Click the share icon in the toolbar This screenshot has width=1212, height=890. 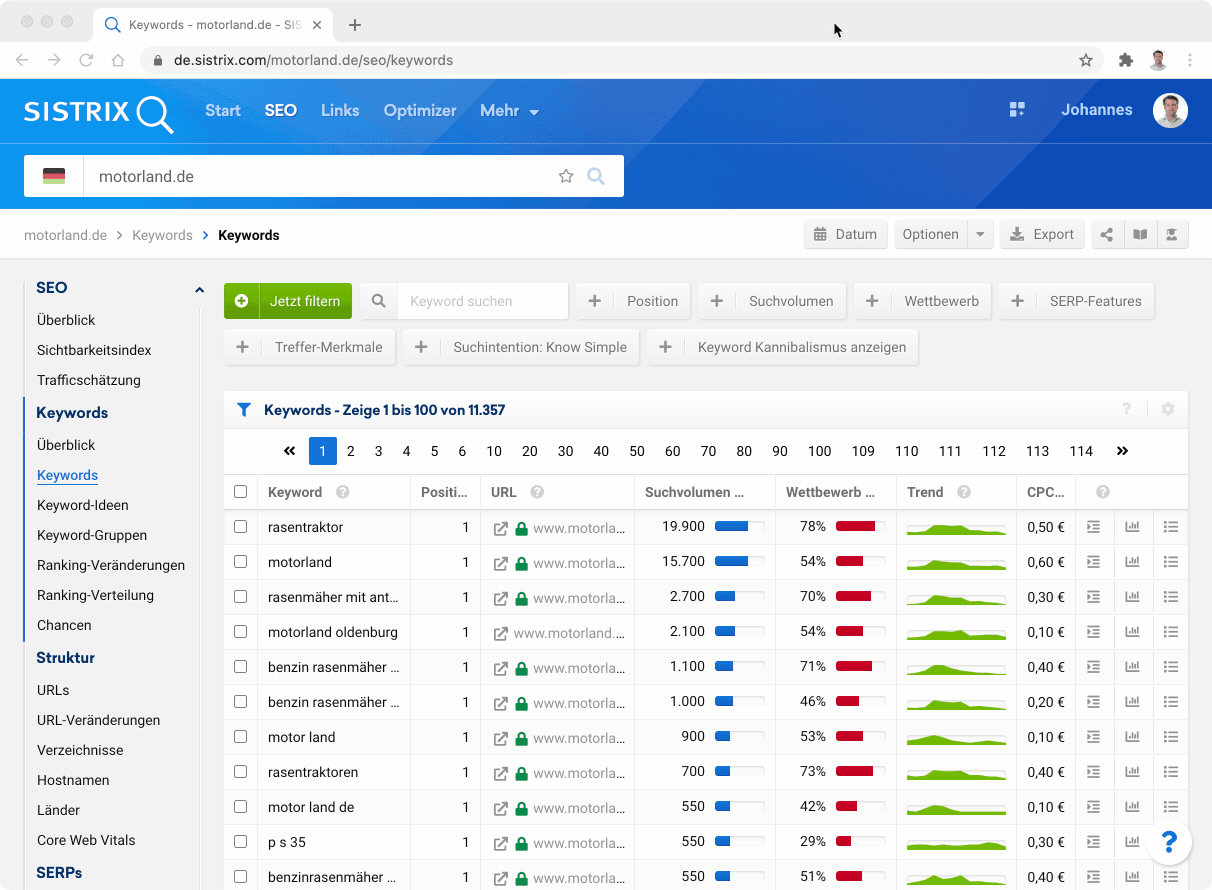click(x=1107, y=235)
